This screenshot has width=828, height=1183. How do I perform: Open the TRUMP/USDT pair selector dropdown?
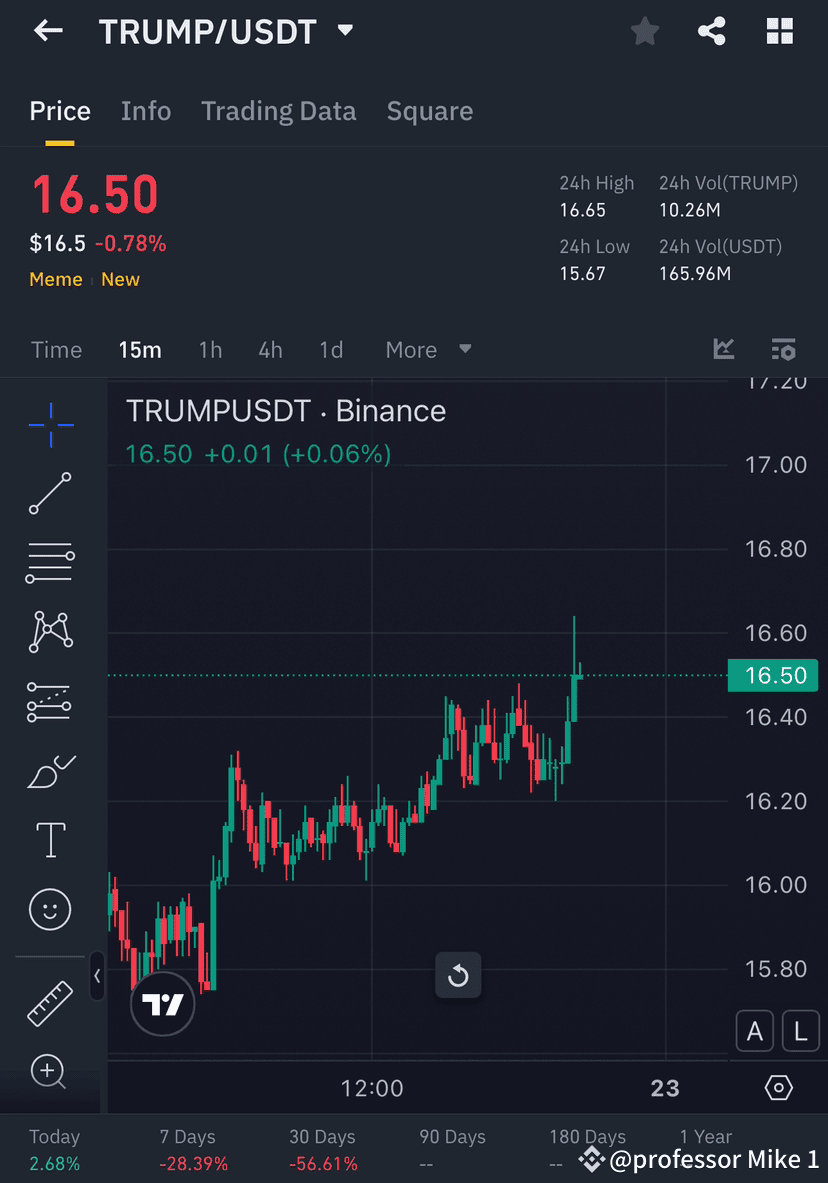click(344, 31)
